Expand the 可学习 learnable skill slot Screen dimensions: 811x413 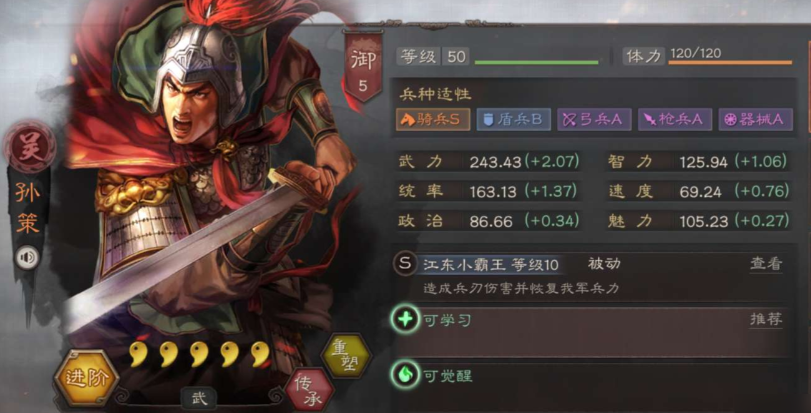[592, 331]
